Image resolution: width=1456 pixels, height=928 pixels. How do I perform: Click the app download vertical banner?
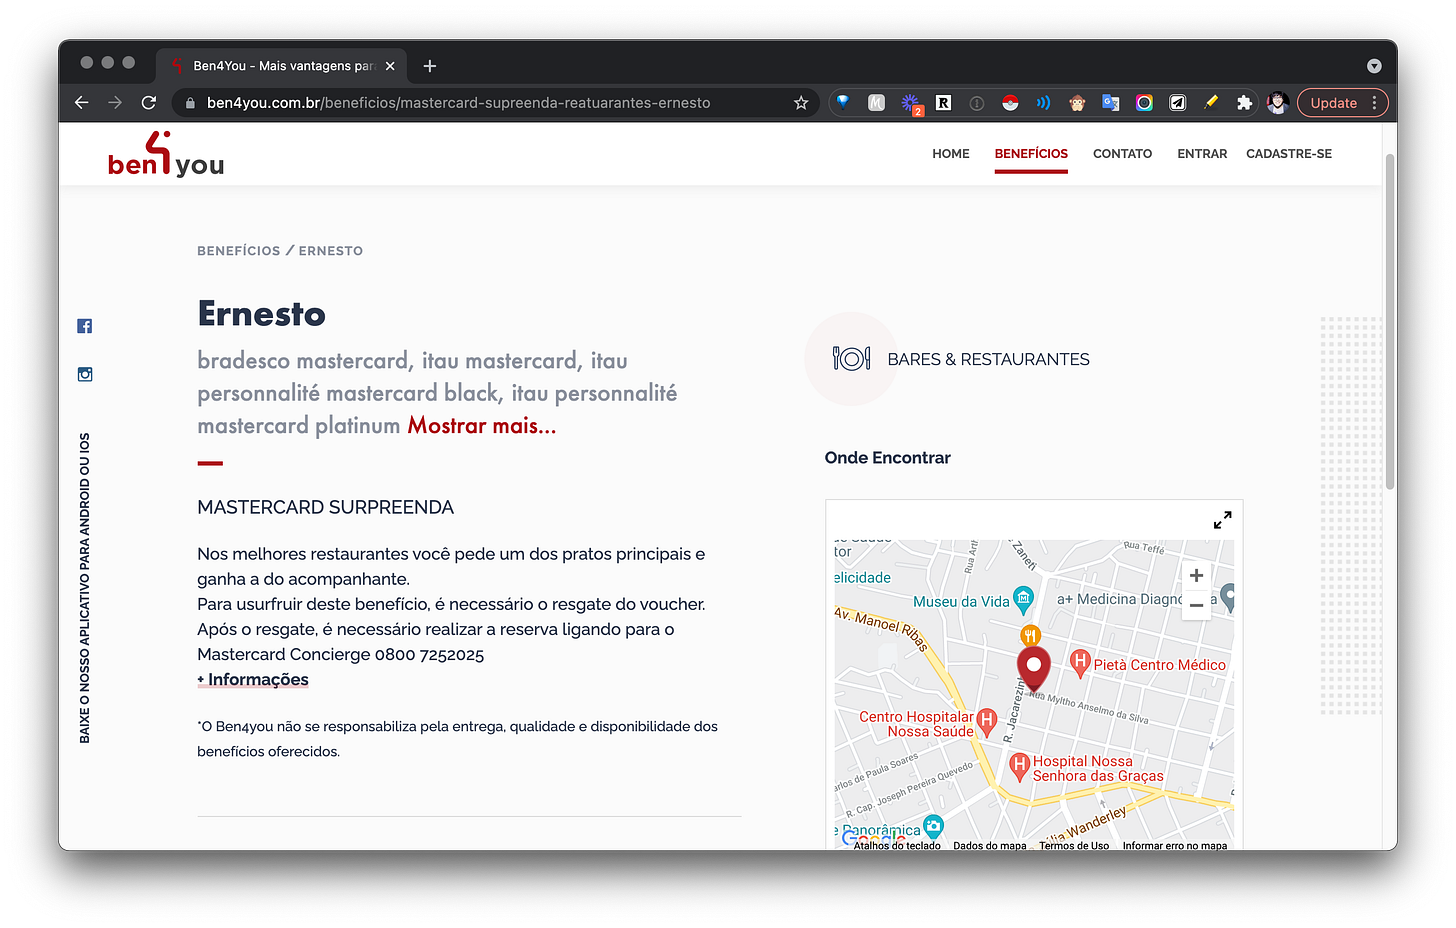point(85,588)
